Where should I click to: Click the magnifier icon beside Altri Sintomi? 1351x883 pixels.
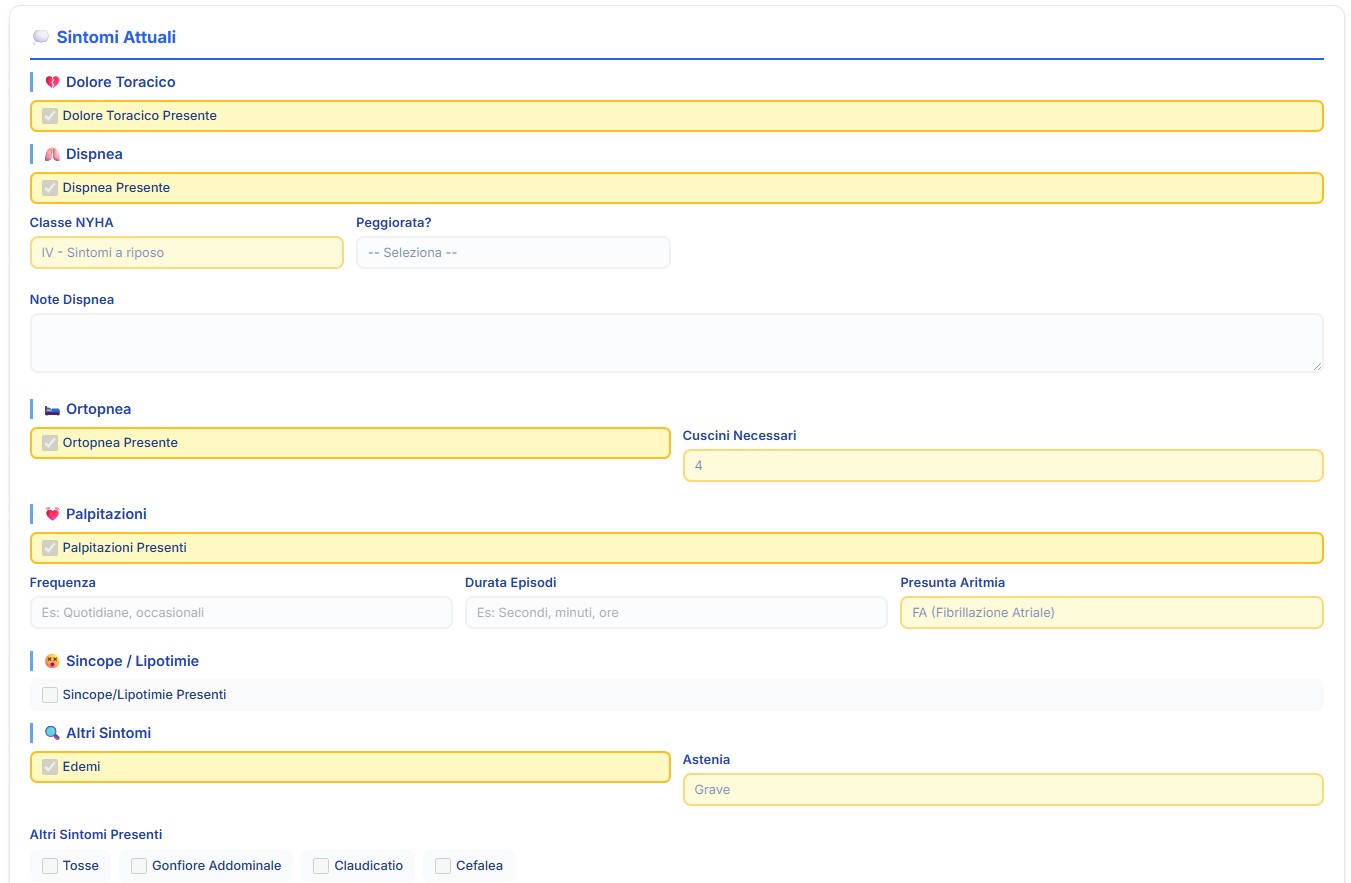click(52, 734)
